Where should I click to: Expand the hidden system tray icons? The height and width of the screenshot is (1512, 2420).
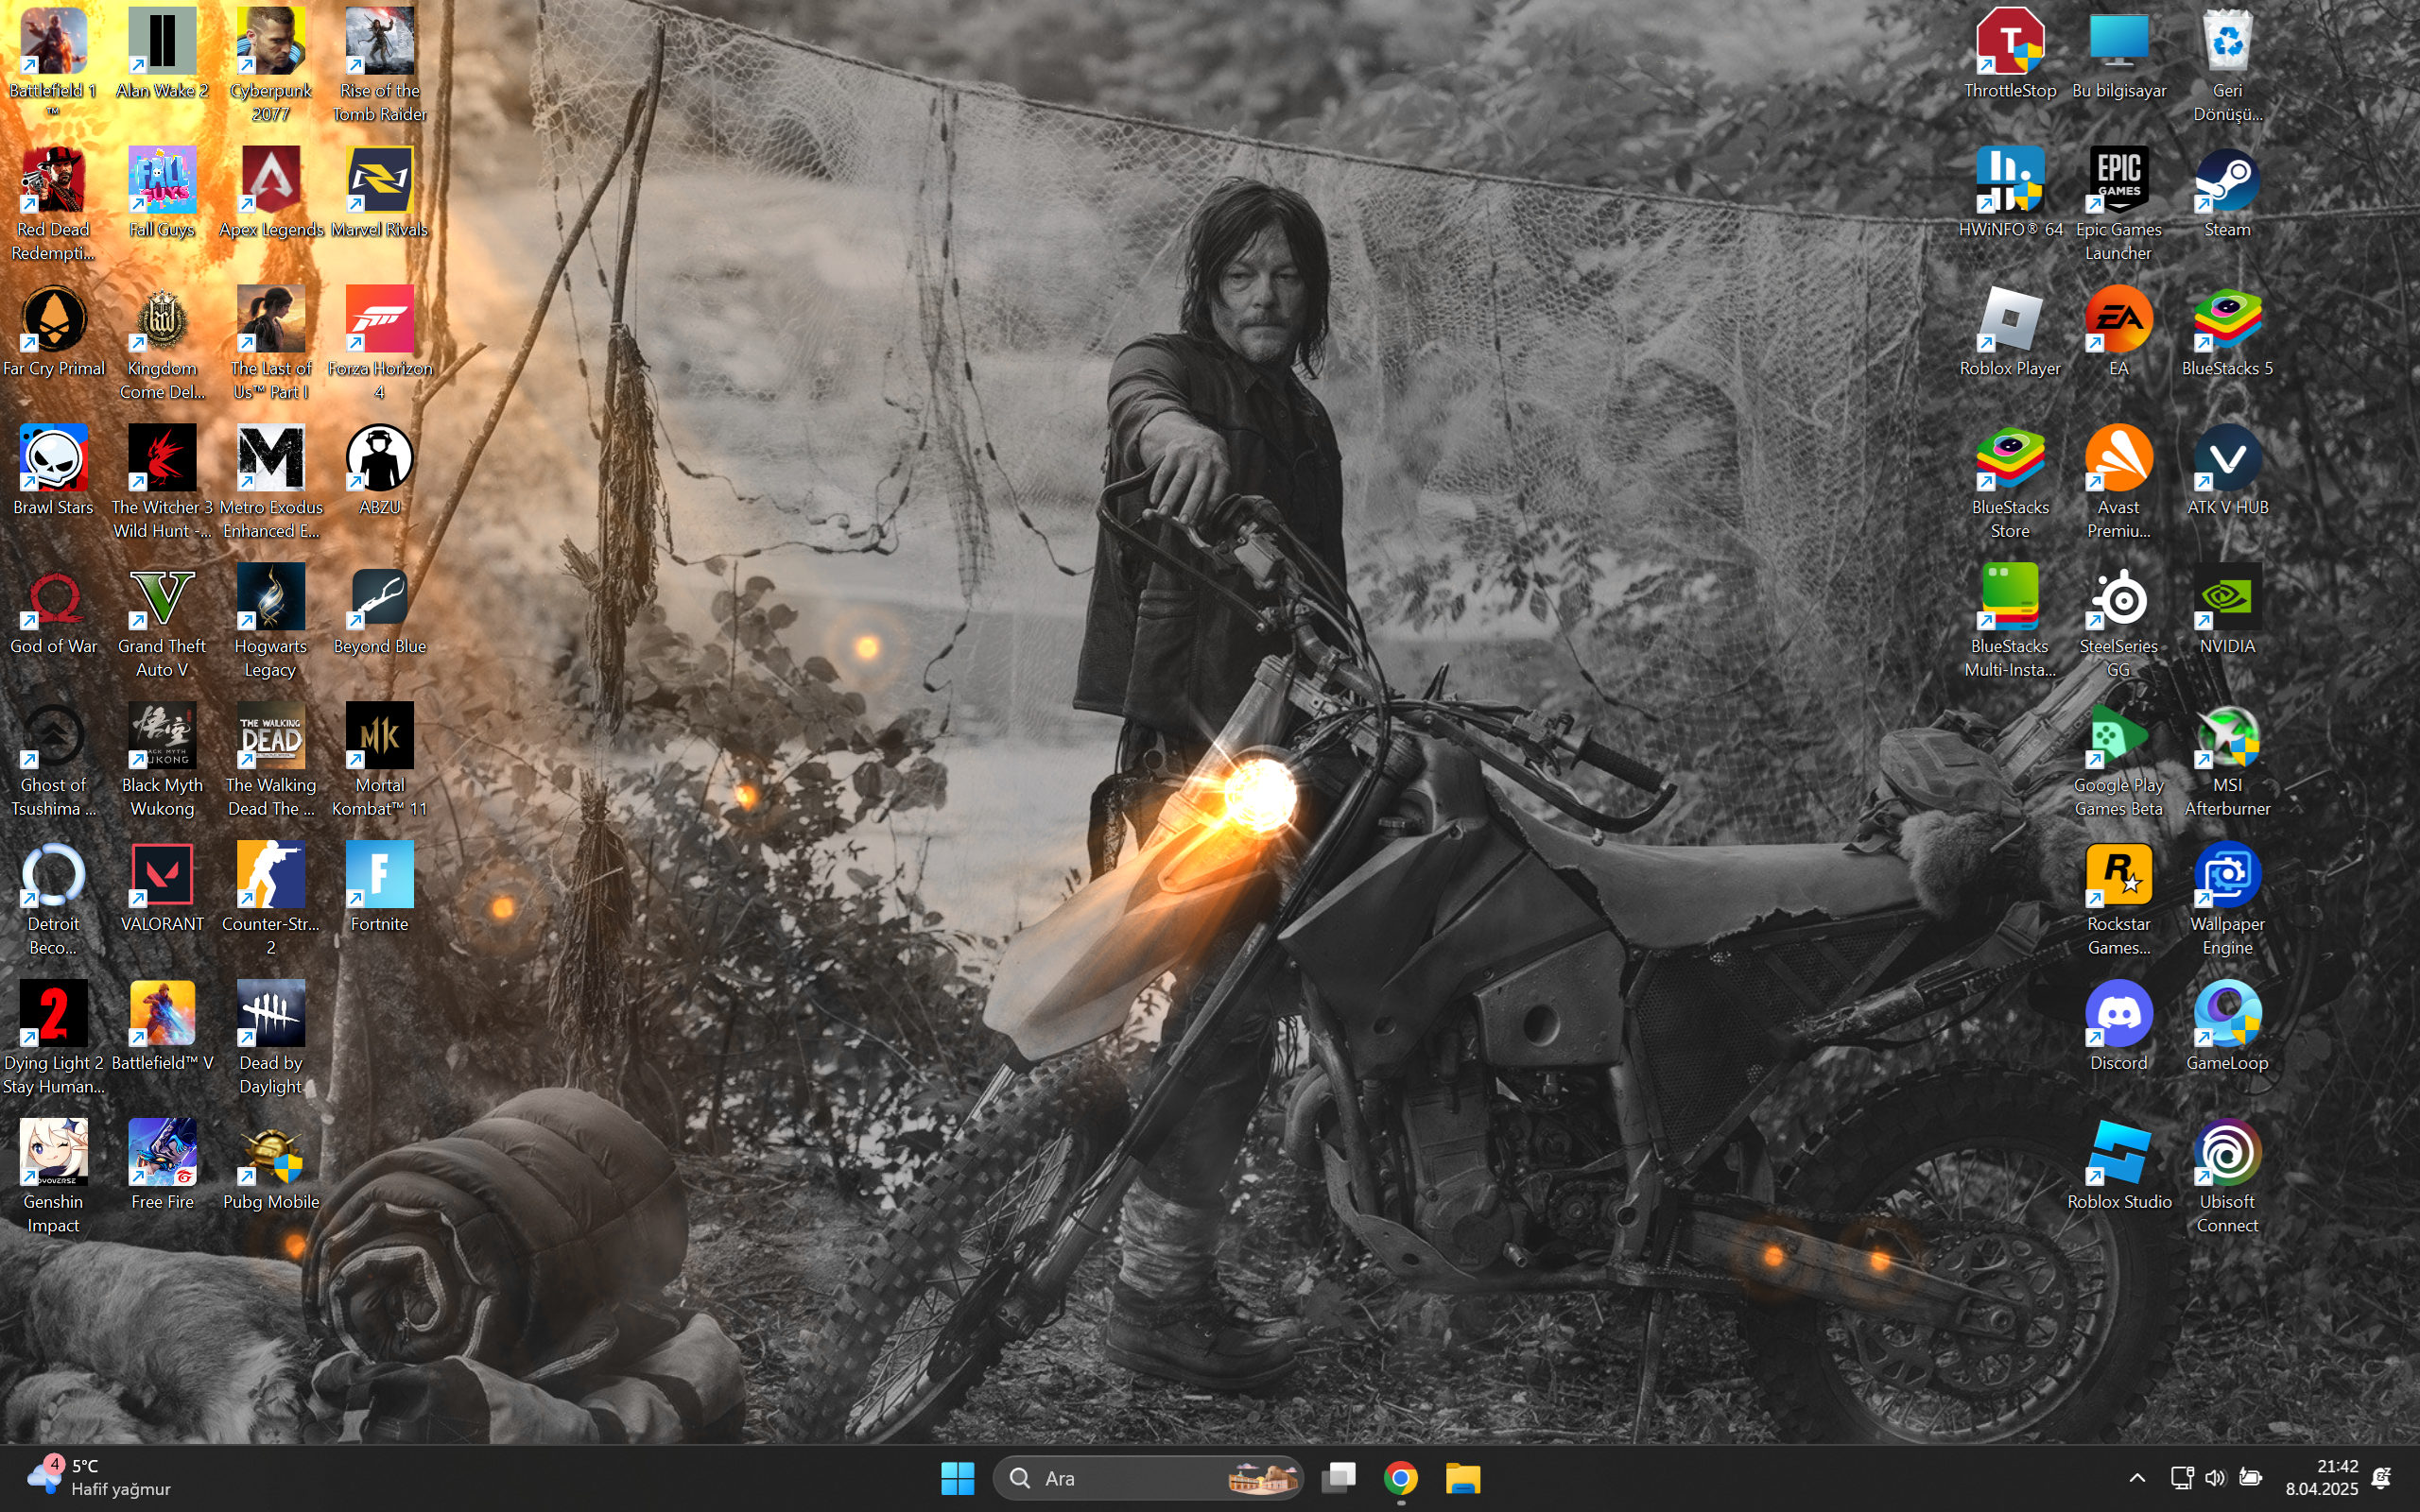pyautogui.click(x=2137, y=1478)
